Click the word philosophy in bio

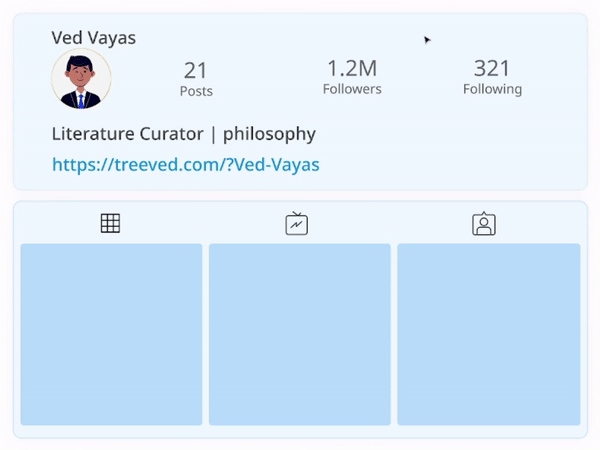269,135
